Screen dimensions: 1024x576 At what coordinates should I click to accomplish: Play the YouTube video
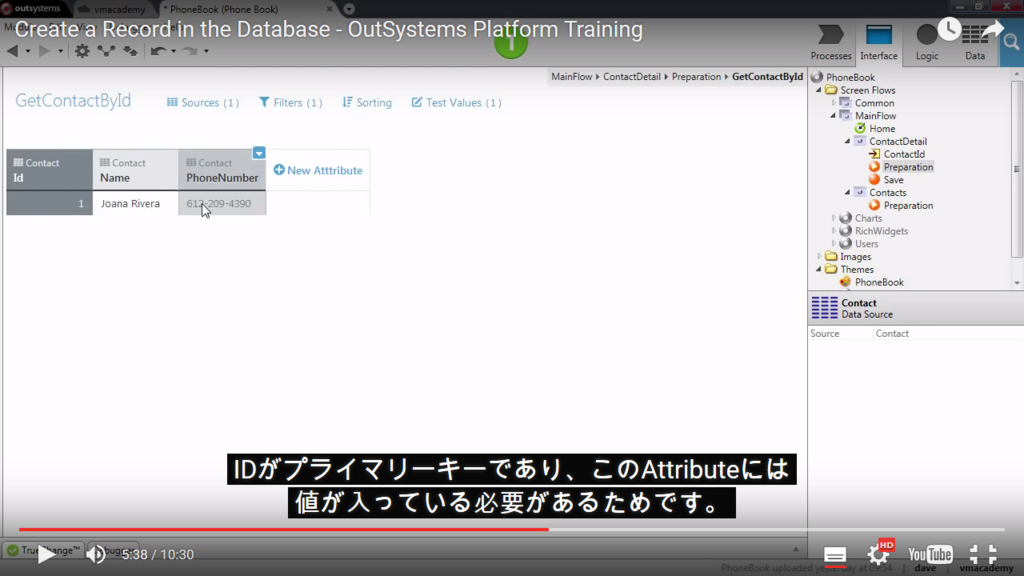pyautogui.click(x=46, y=554)
